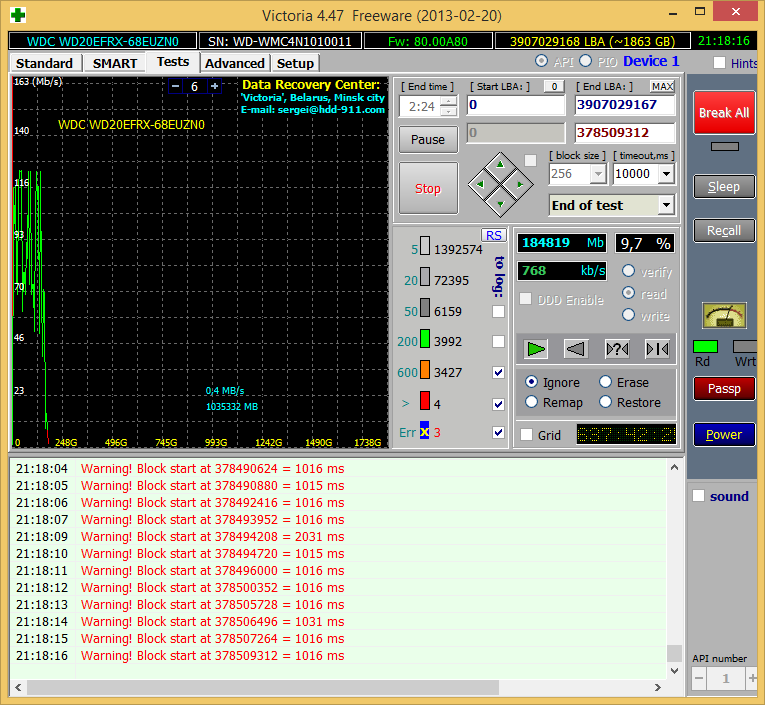Click the up arrow navigation diamond
The image size is (765, 705).
coord(500,163)
